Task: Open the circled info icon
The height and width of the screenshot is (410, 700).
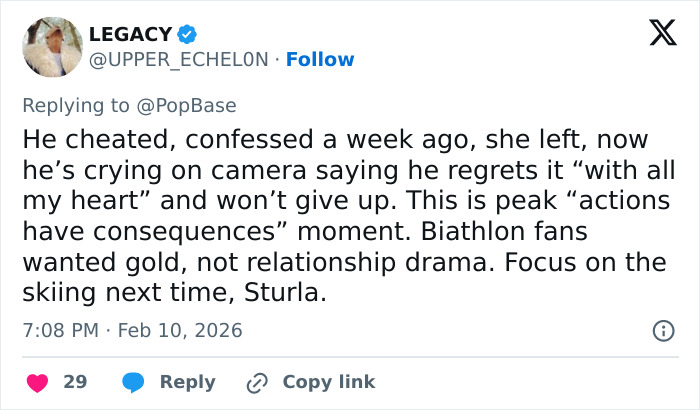Action: 662,330
